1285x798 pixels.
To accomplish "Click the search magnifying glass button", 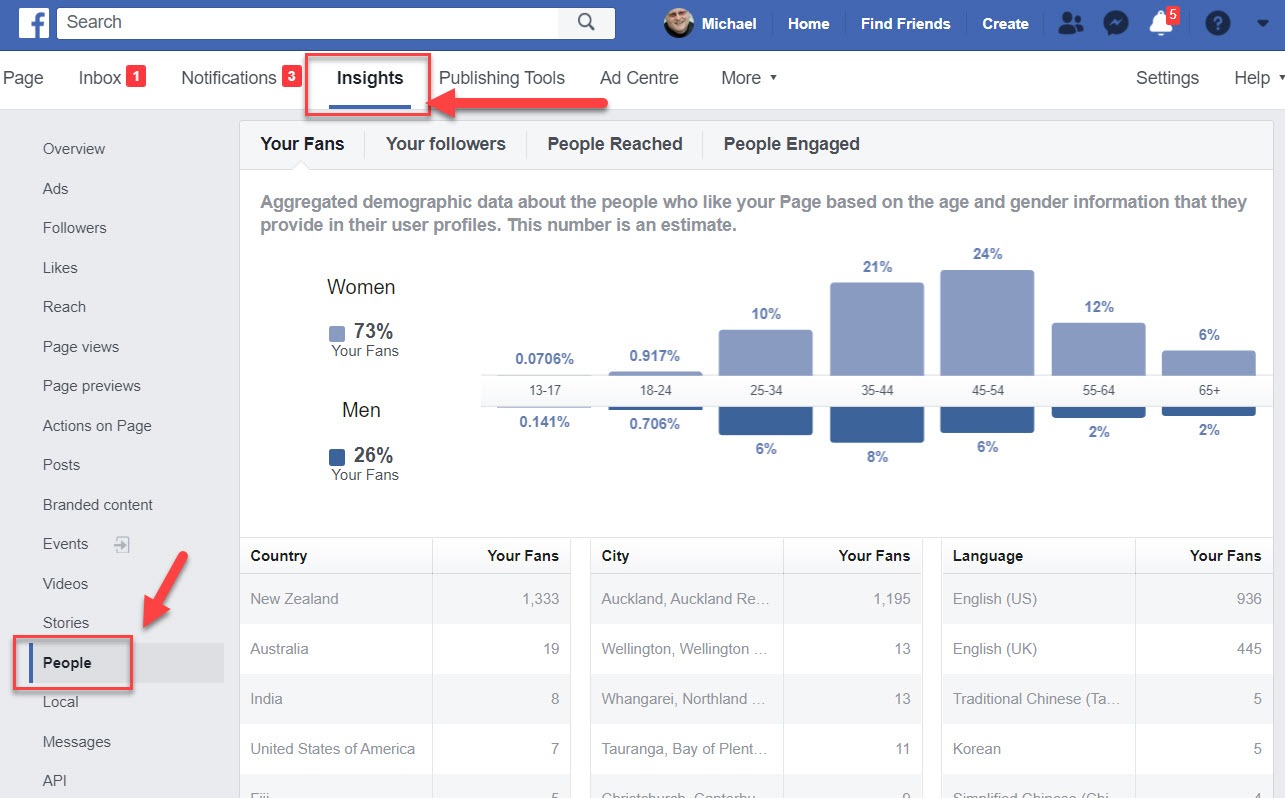I will point(587,23).
